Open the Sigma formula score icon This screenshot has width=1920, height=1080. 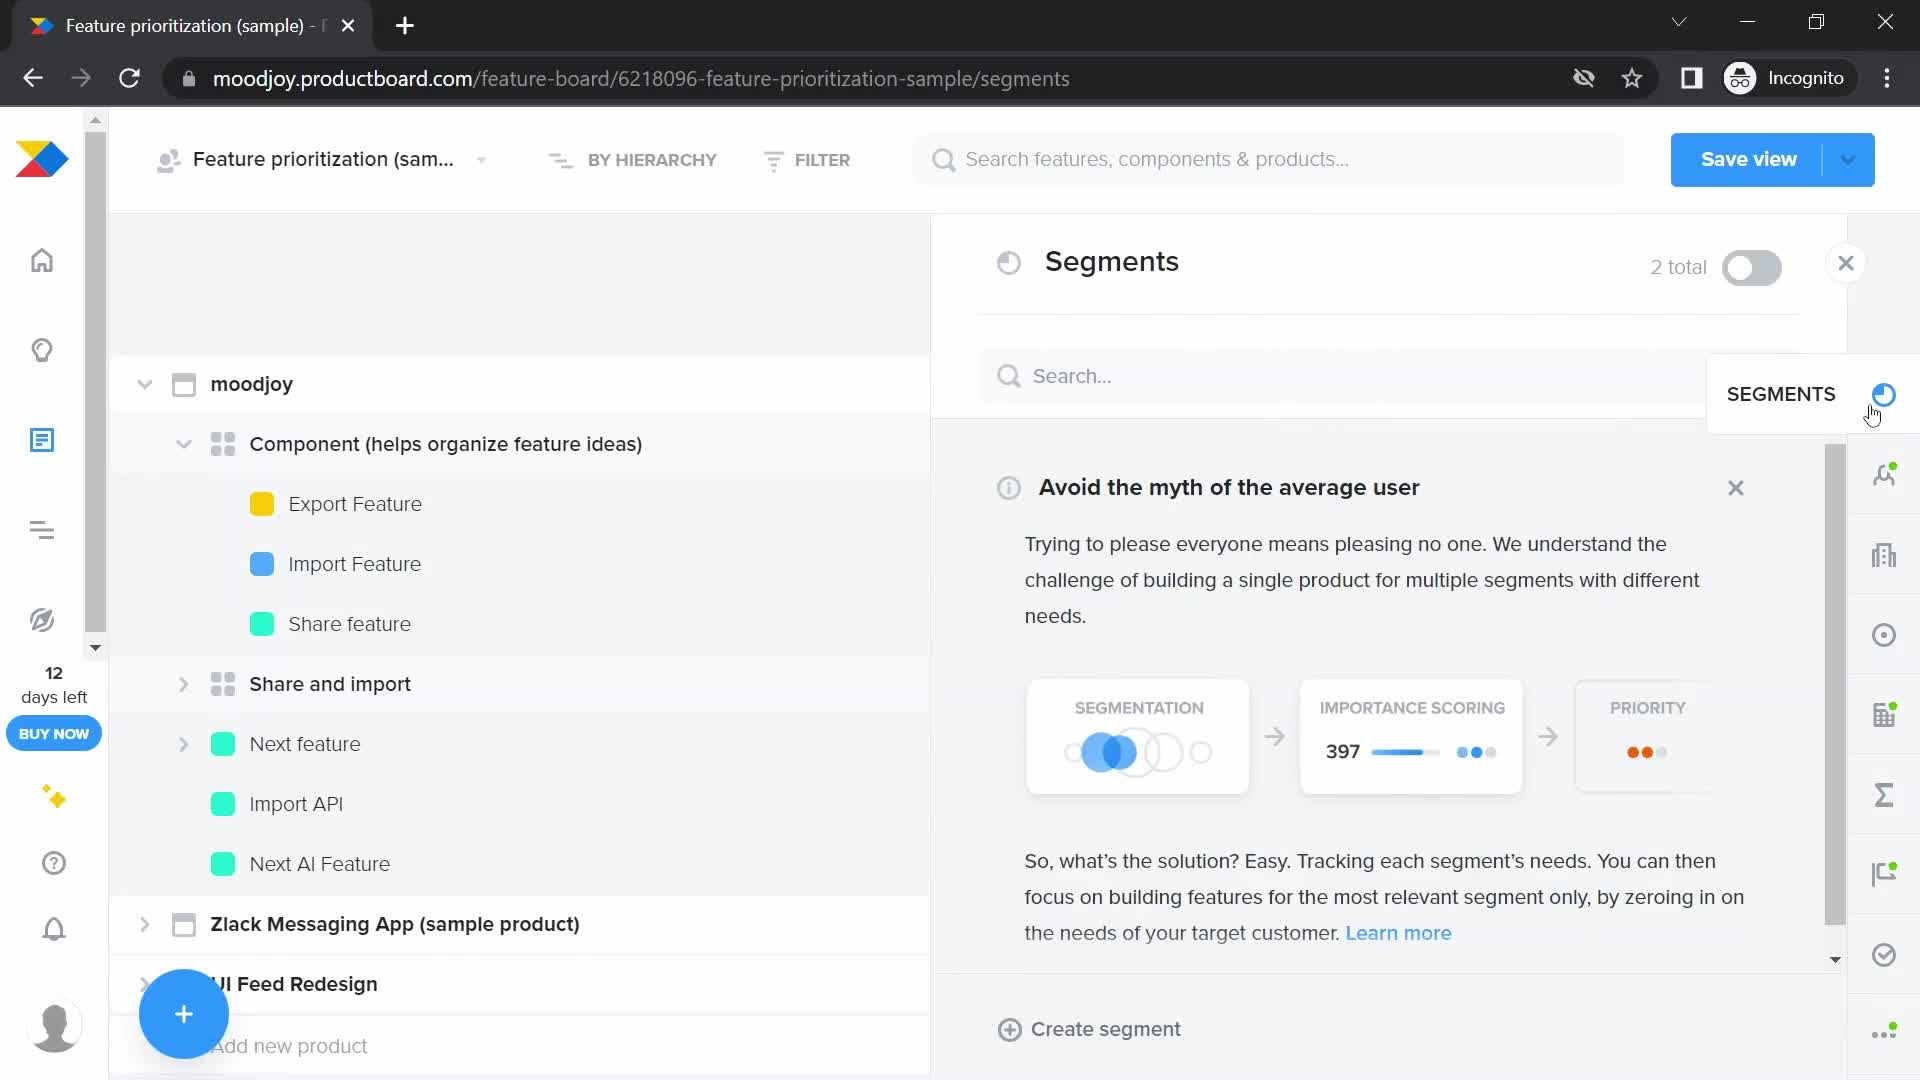[x=1884, y=795]
